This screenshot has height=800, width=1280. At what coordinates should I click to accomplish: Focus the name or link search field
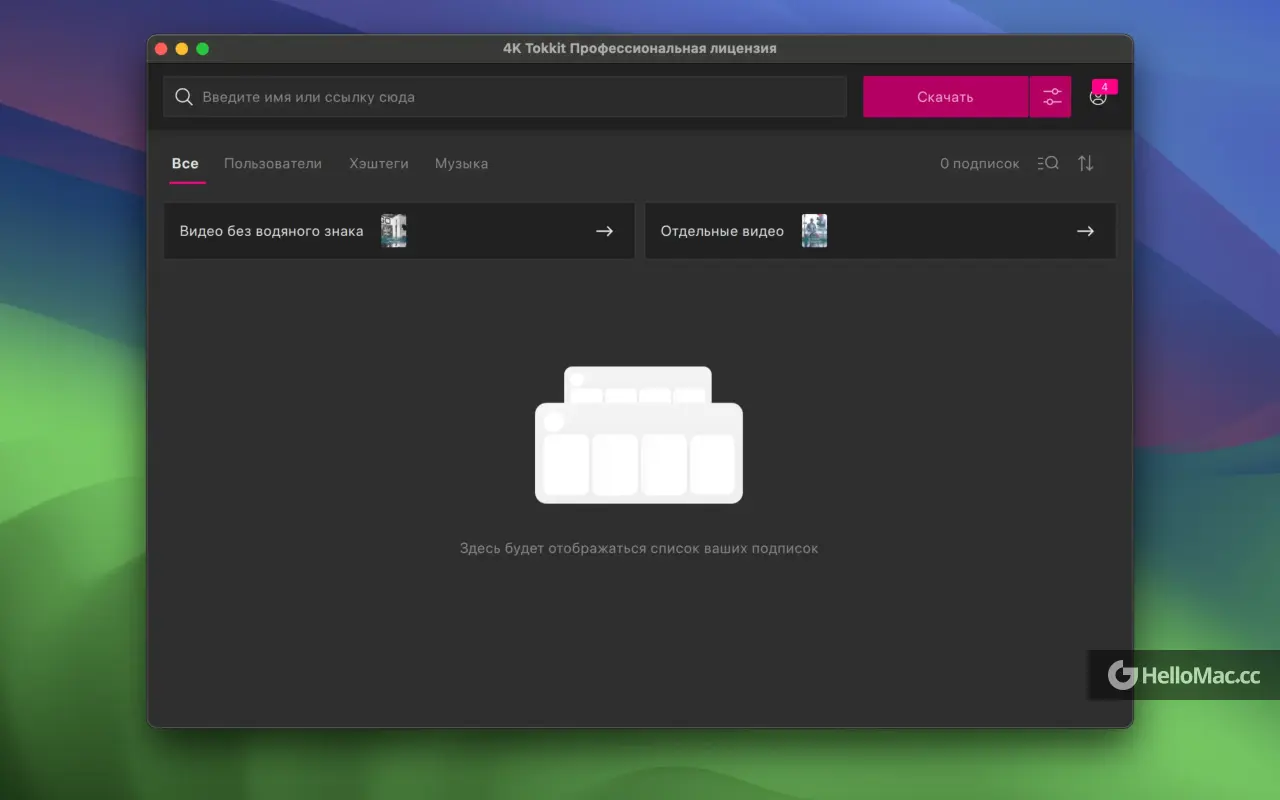505,97
